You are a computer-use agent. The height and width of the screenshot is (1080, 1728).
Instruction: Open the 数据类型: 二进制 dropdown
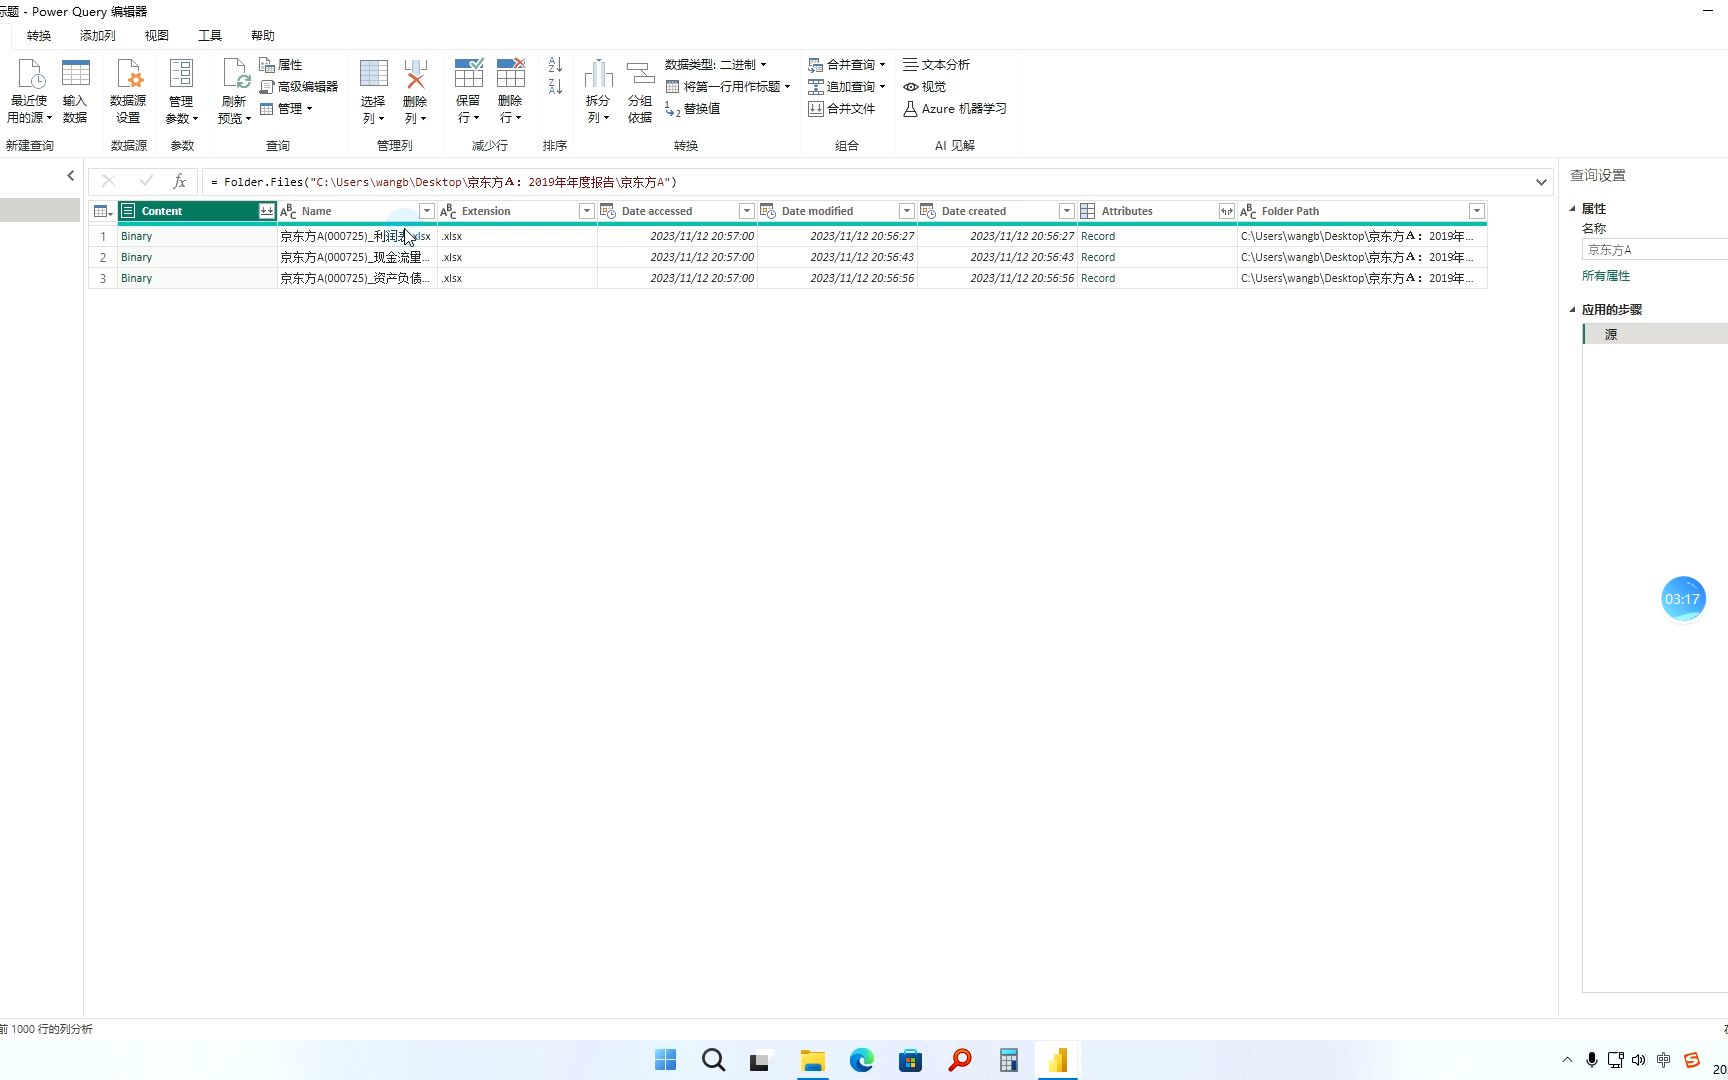716,64
